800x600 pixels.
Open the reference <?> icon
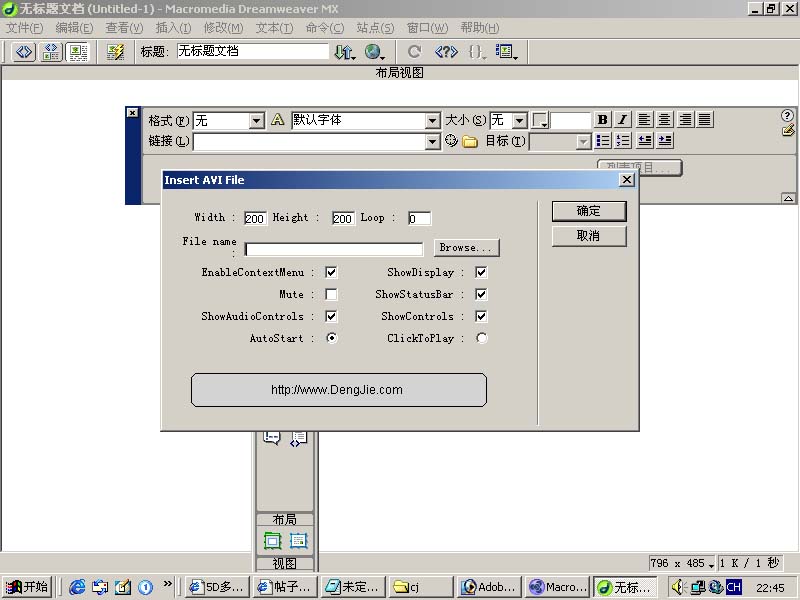click(446, 52)
